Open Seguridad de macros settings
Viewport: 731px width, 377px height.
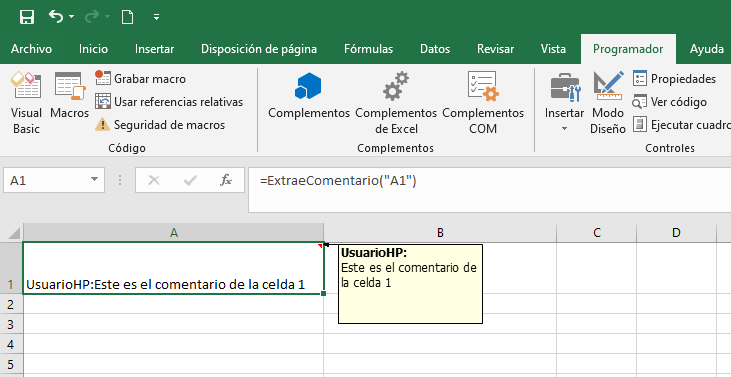click(160, 125)
